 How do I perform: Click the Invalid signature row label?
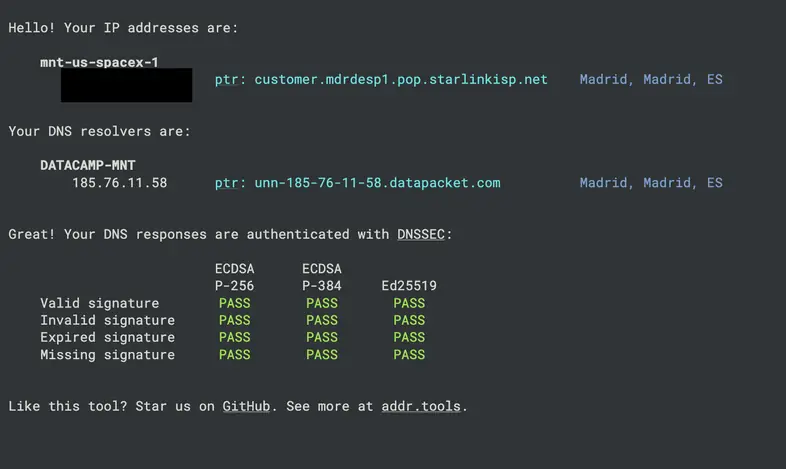(x=108, y=320)
